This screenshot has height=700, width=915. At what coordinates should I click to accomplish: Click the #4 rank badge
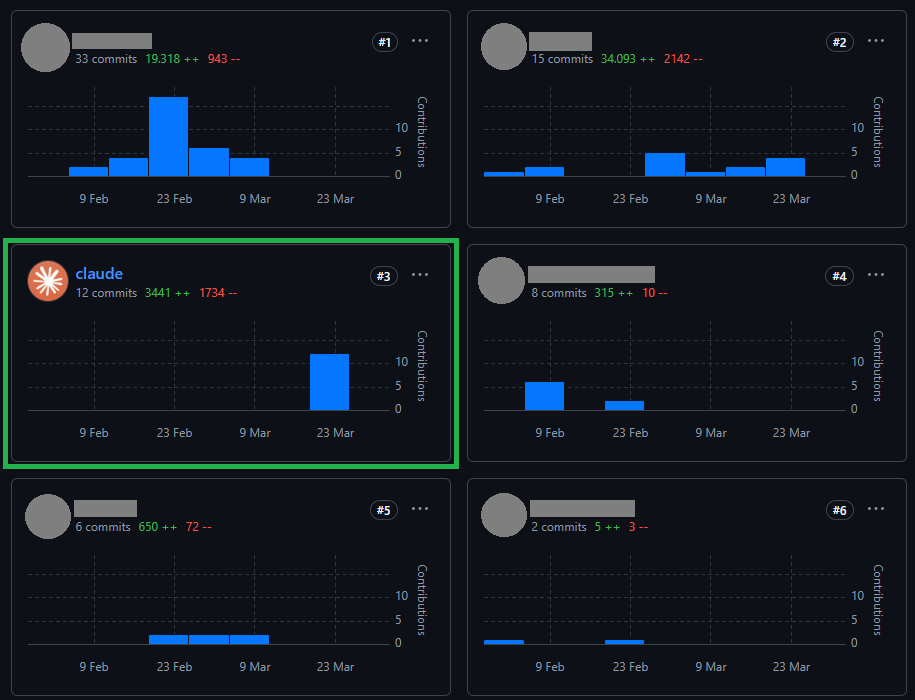coord(840,276)
